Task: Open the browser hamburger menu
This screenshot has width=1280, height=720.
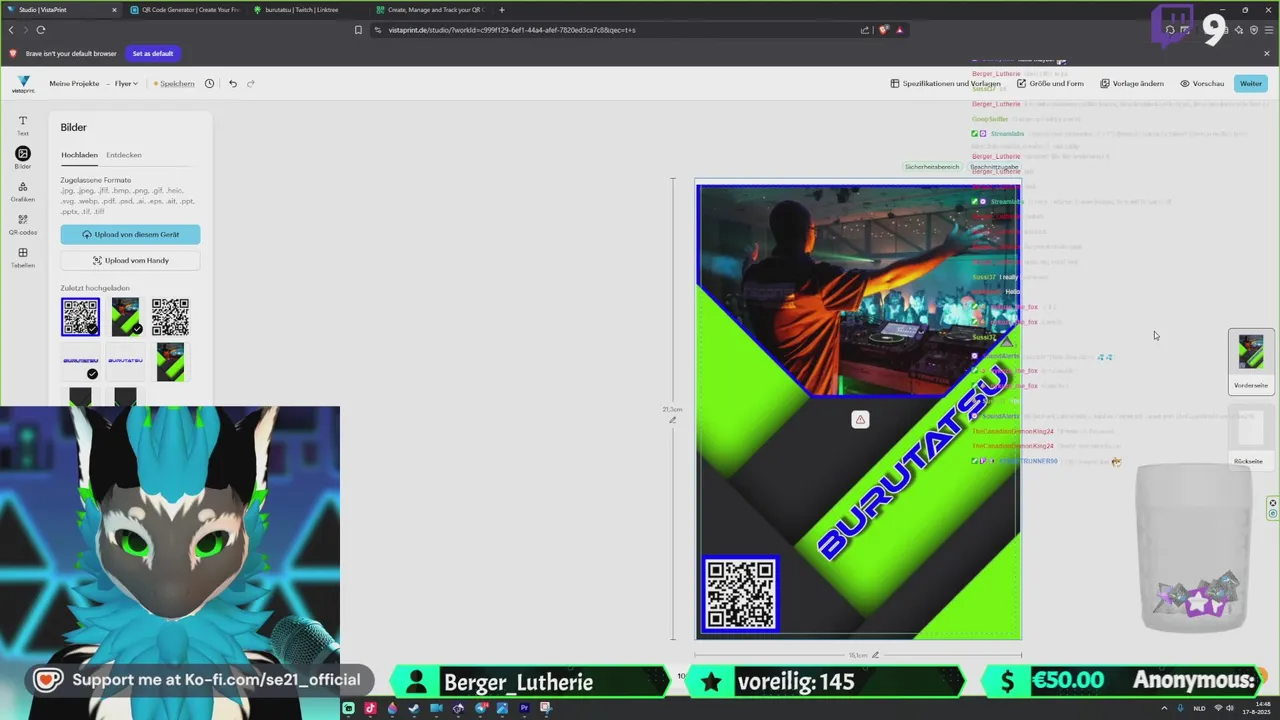Action: click(1268, 30)
